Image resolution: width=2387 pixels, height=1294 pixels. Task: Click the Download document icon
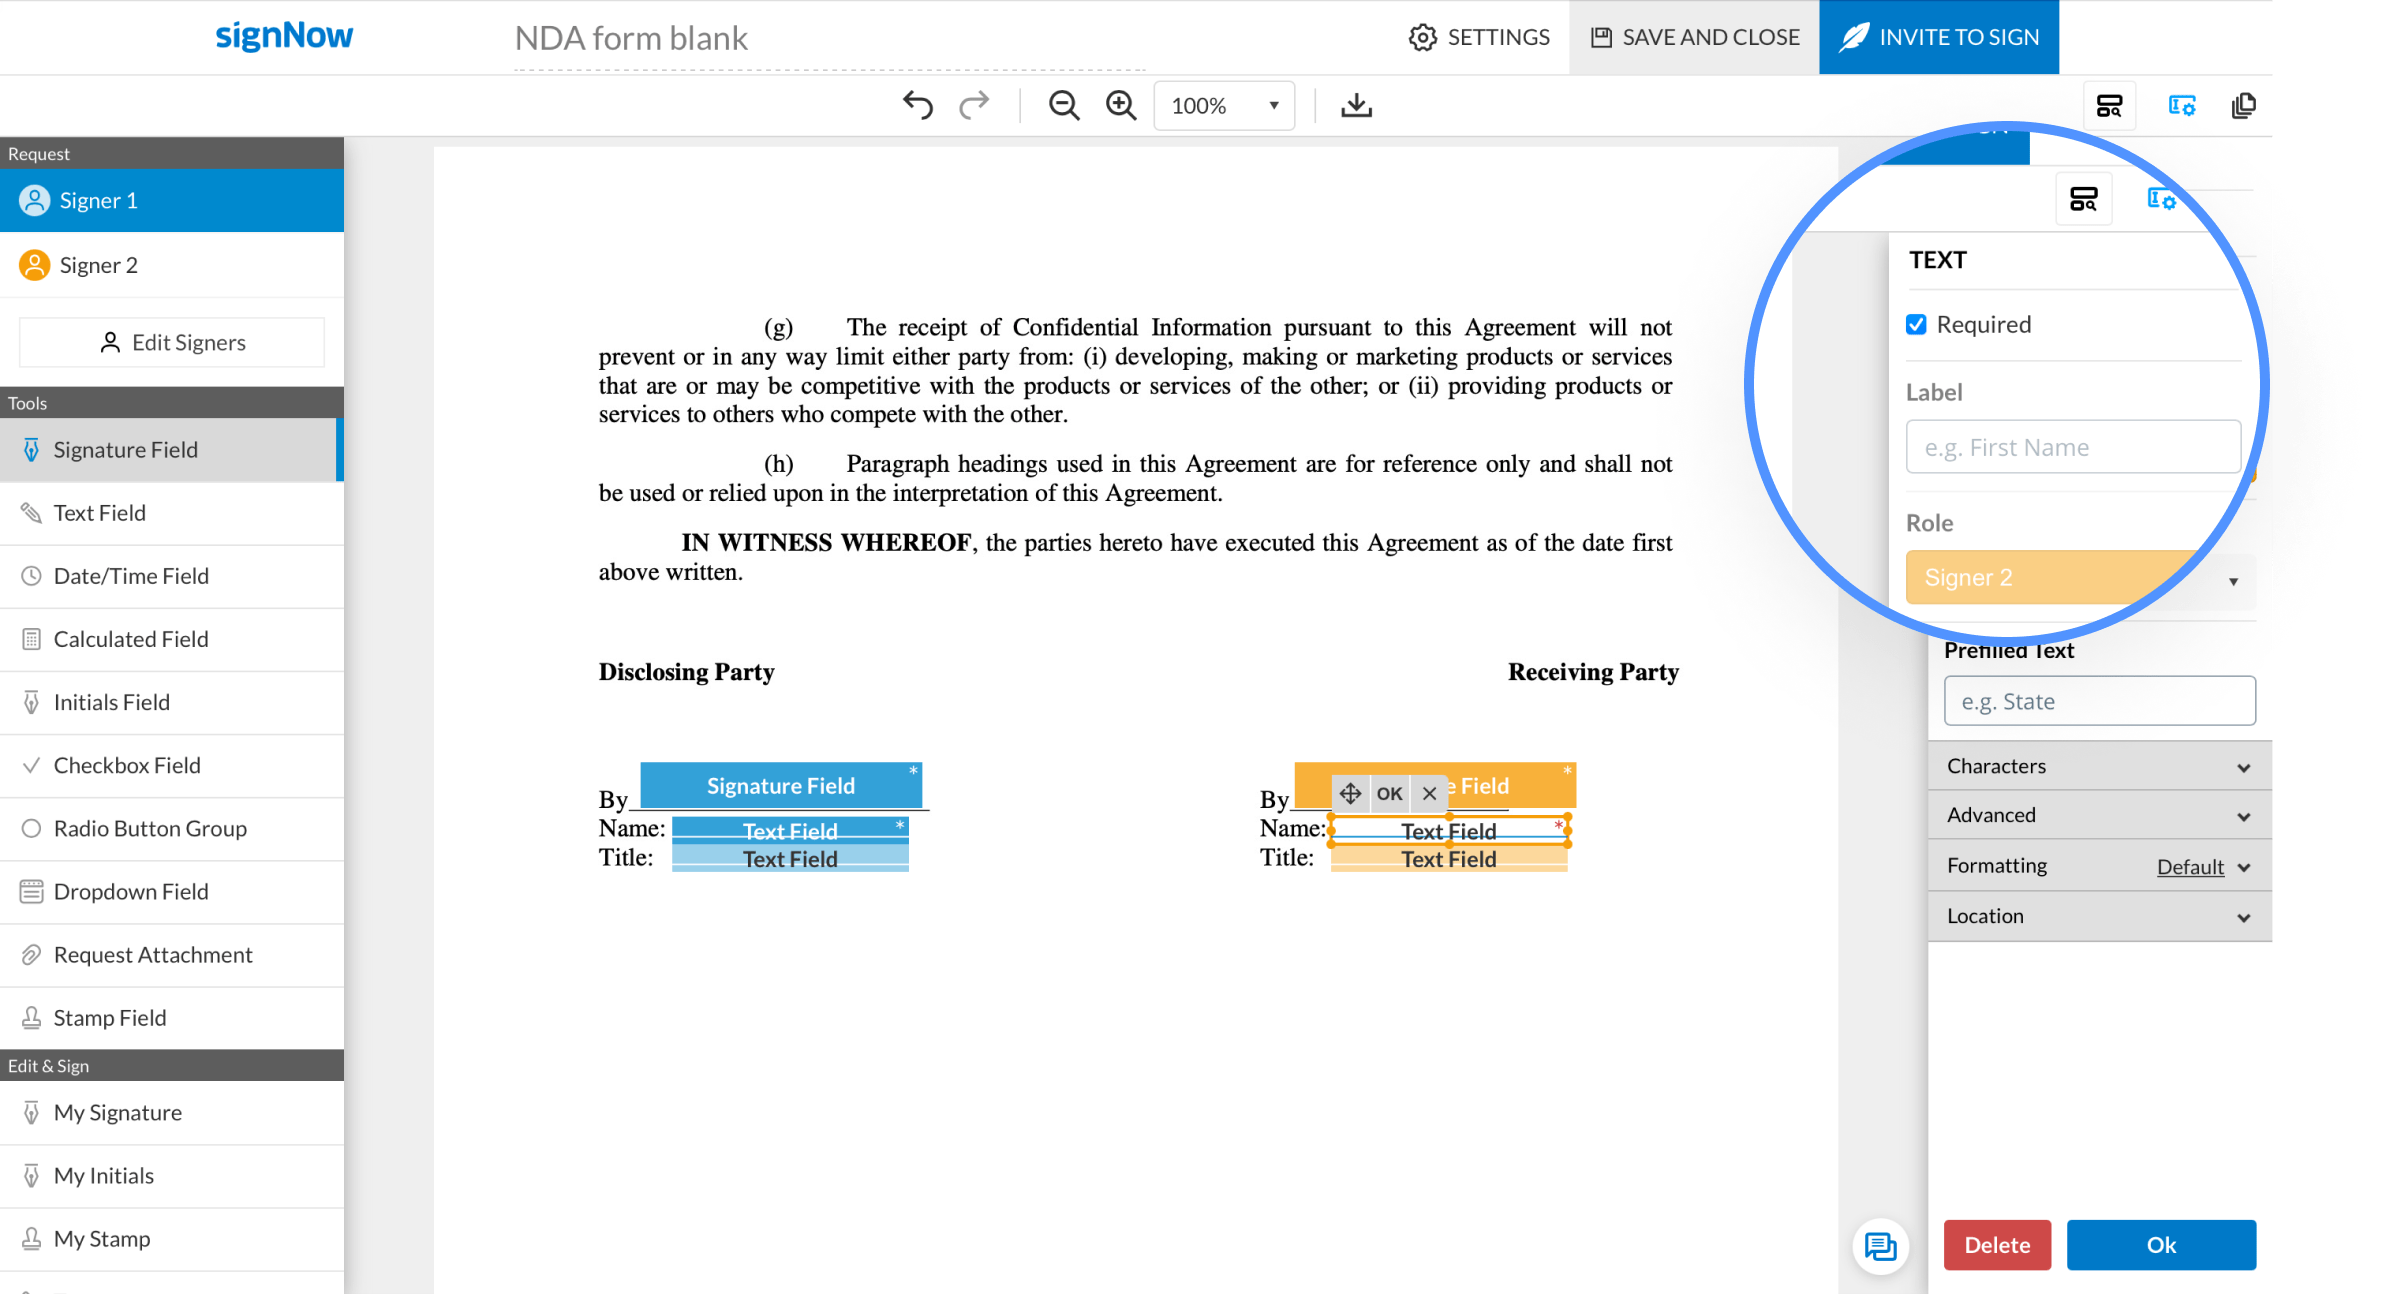click(x=1356, y=104)
